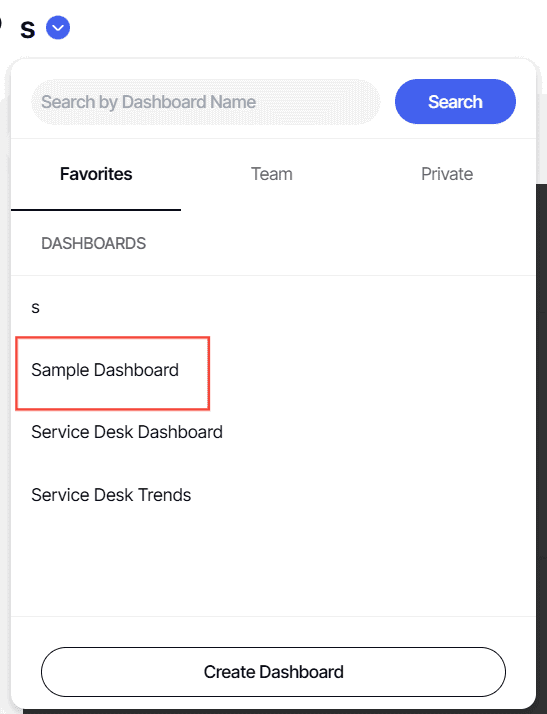Focus the Search by Dashboard Name field

tap(205, 102)
